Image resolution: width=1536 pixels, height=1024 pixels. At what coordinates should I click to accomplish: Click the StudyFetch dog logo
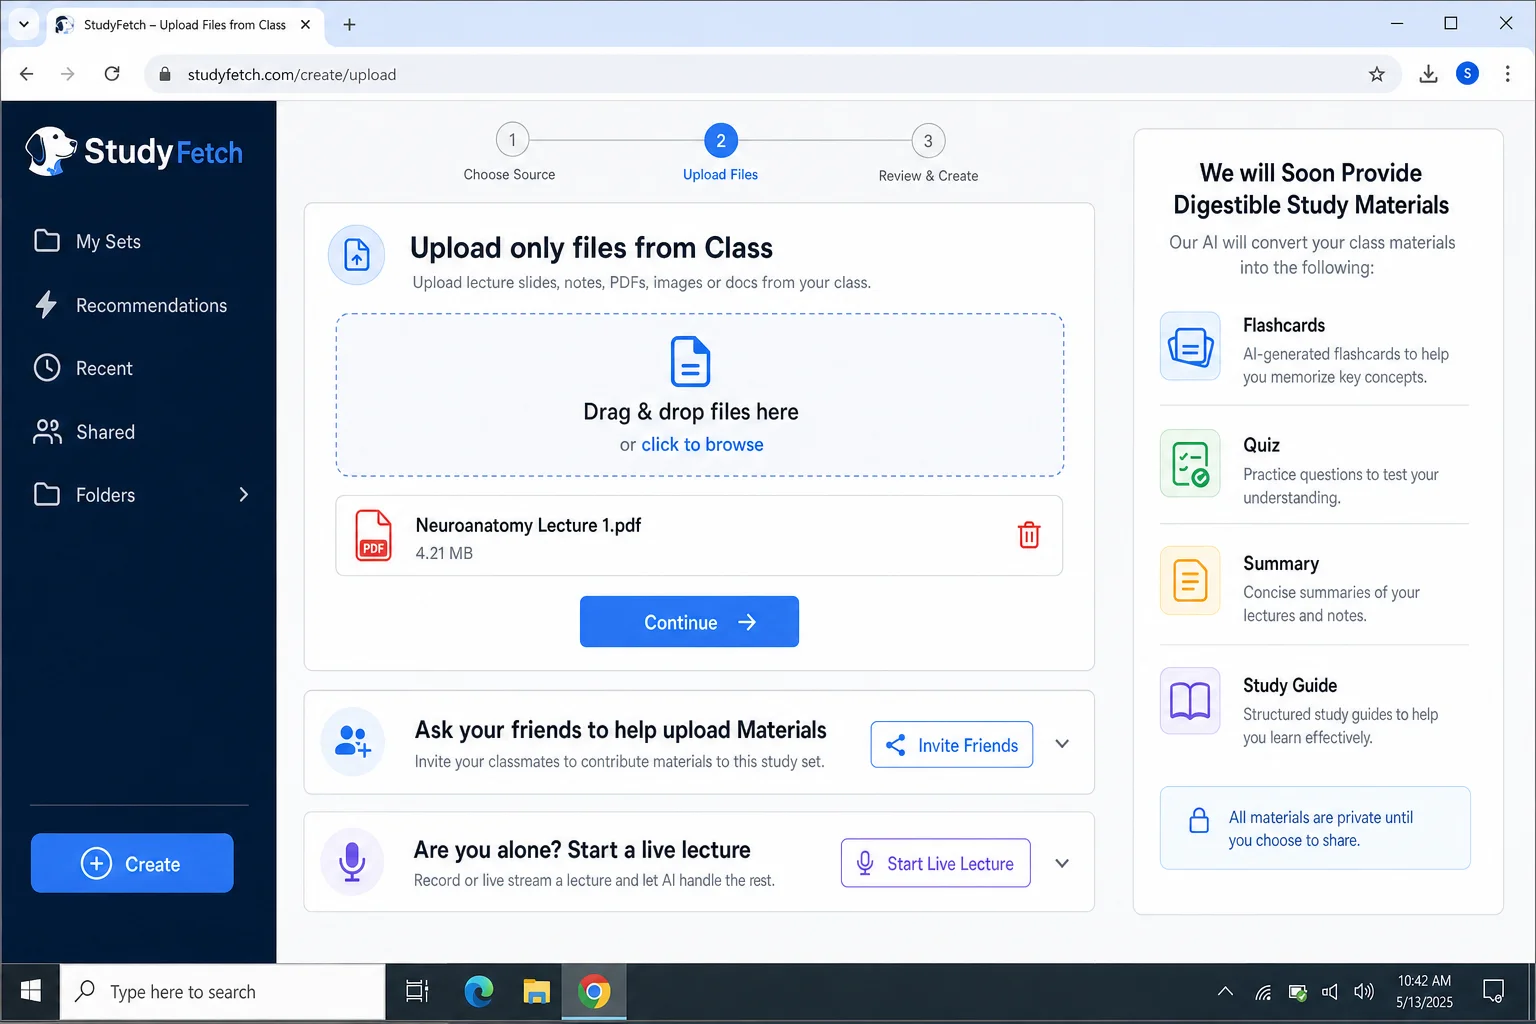[50, 151]
